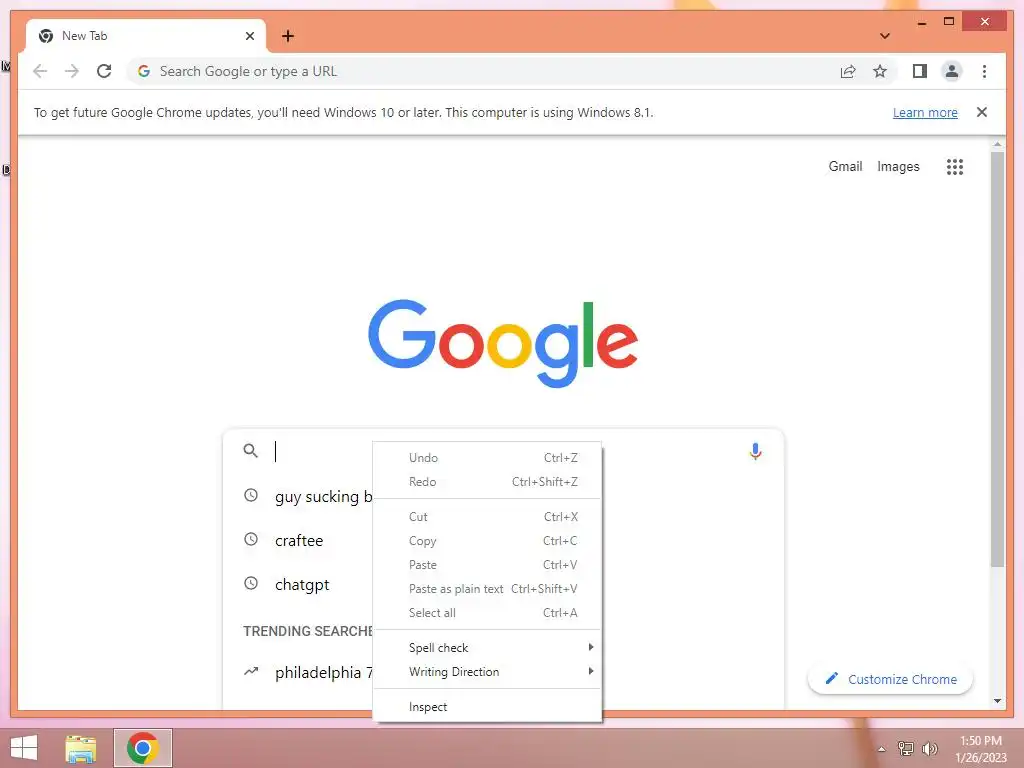The width and height of the screenshot is (1024, 768).
Task: Click the Google logo
Action: click(503, 343)
